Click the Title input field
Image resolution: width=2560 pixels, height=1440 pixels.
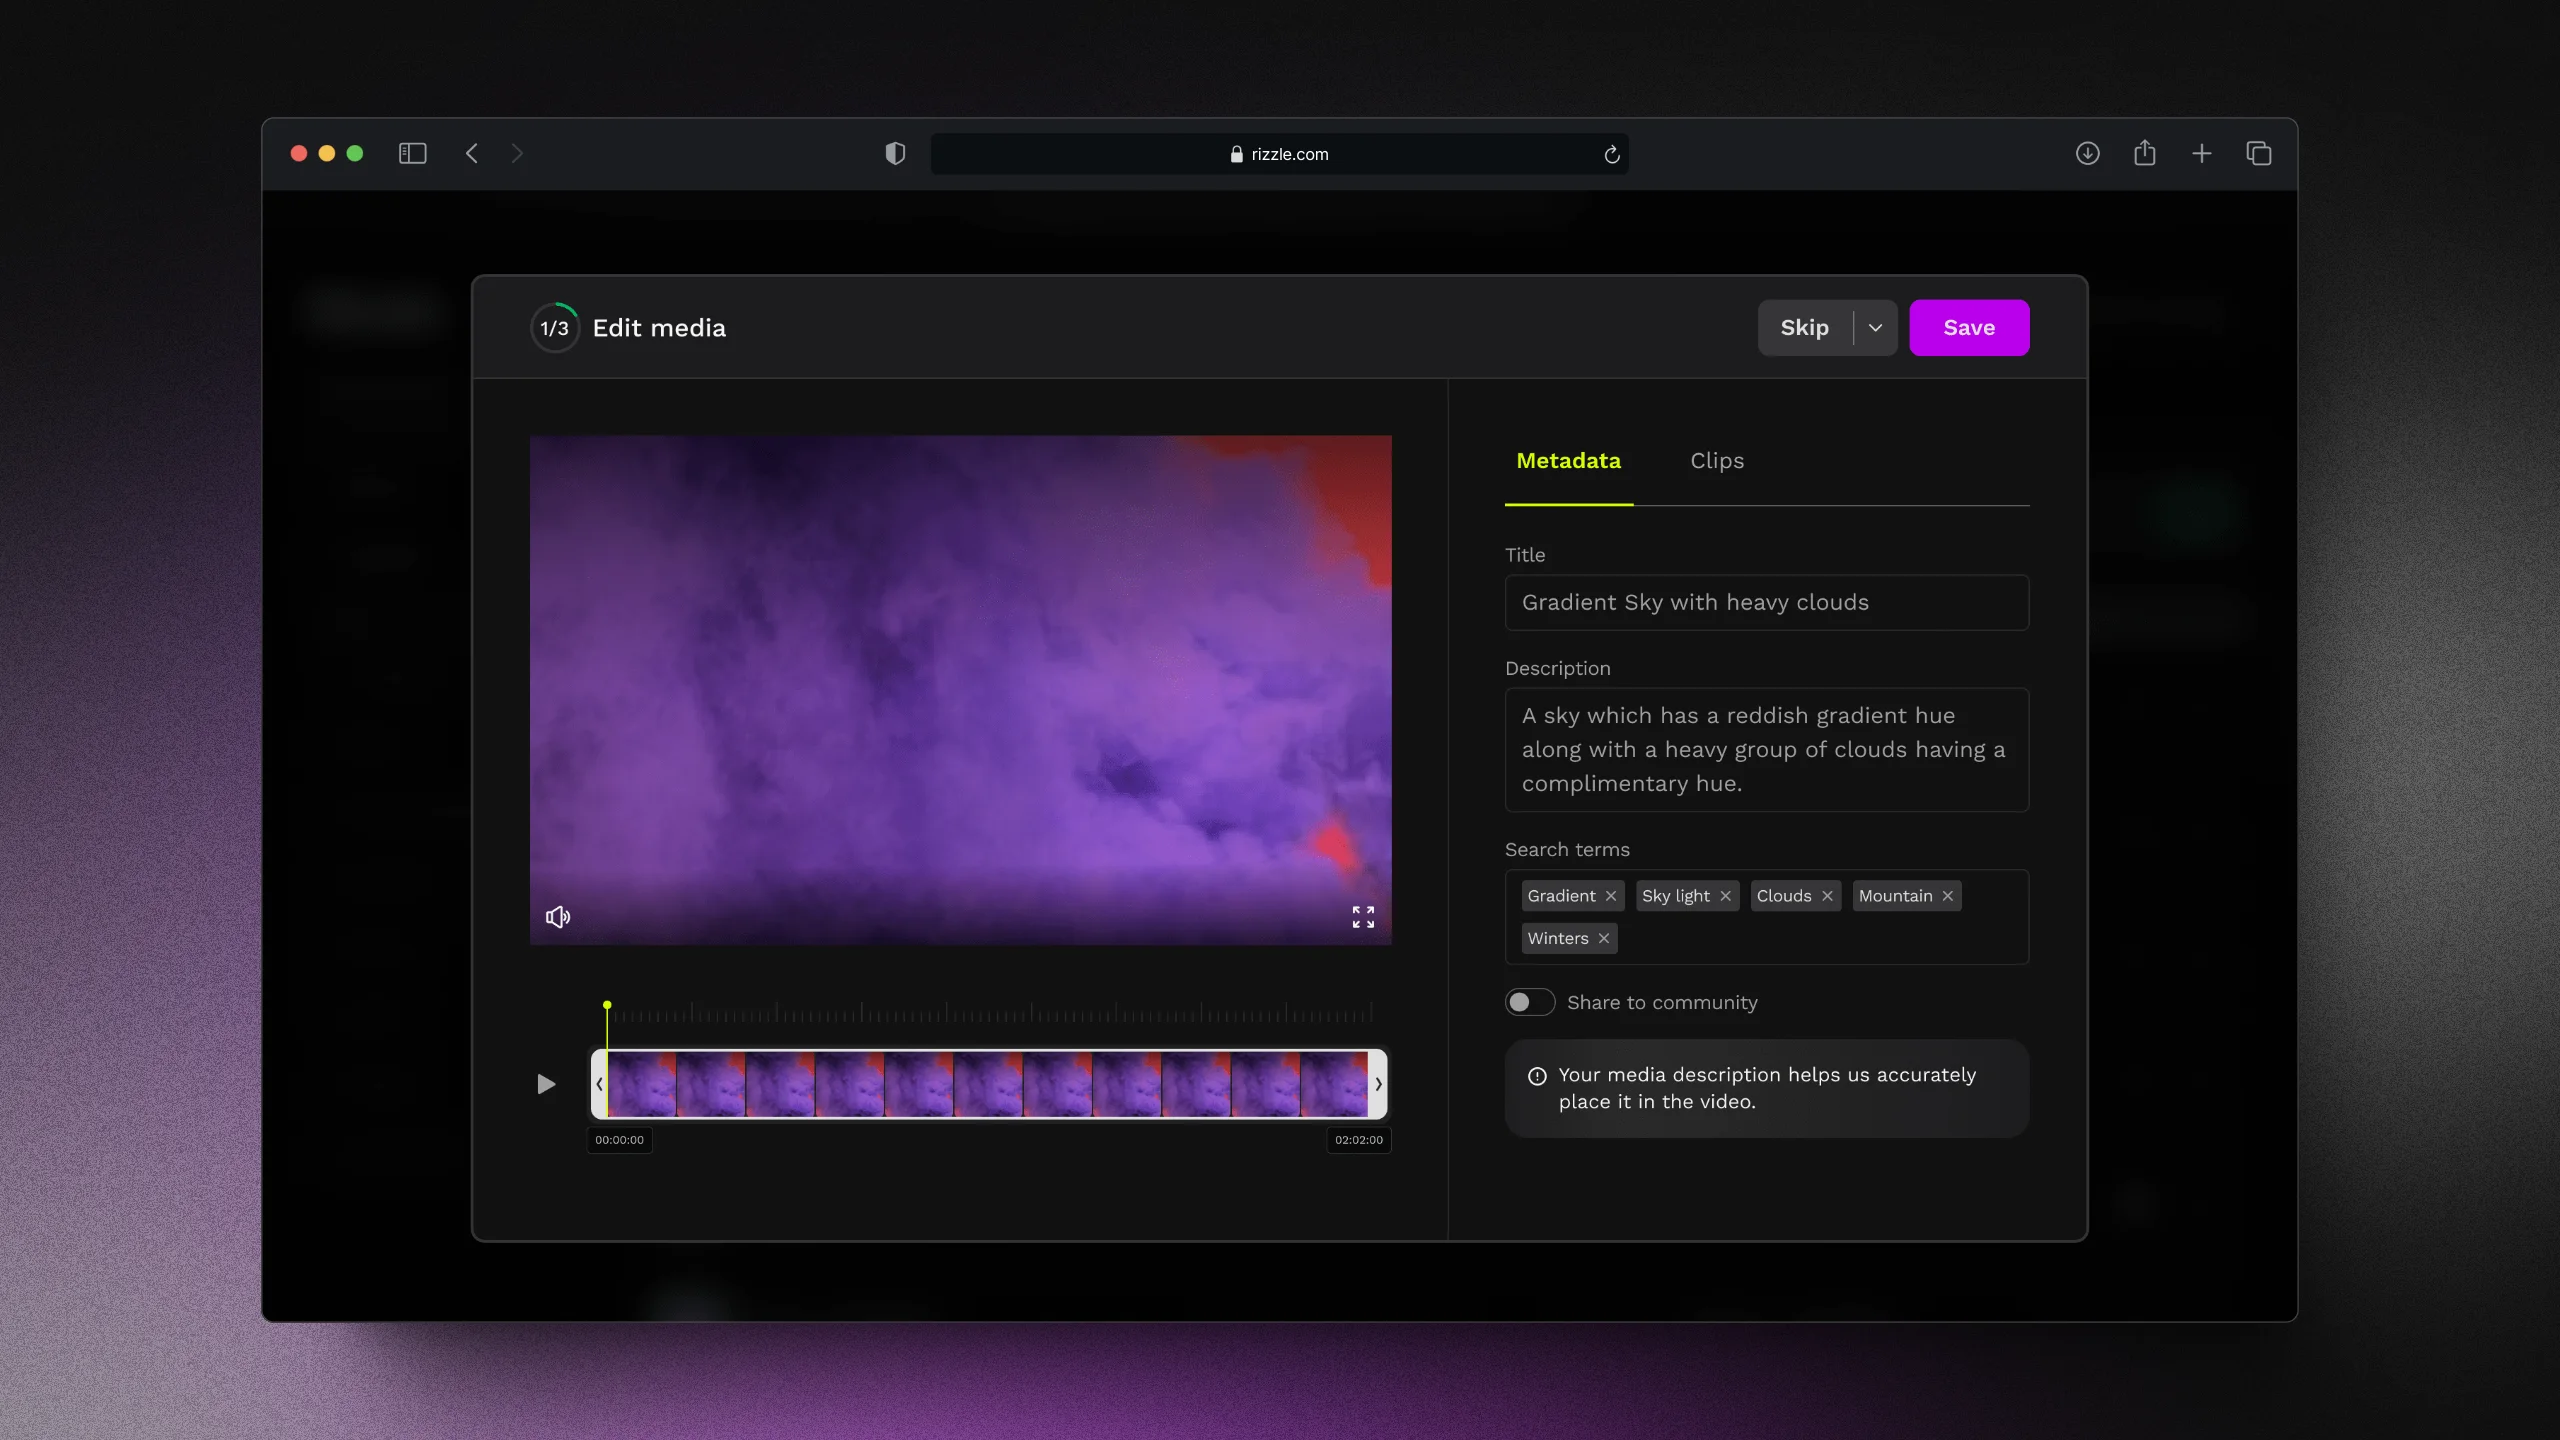click(1766, 602)
